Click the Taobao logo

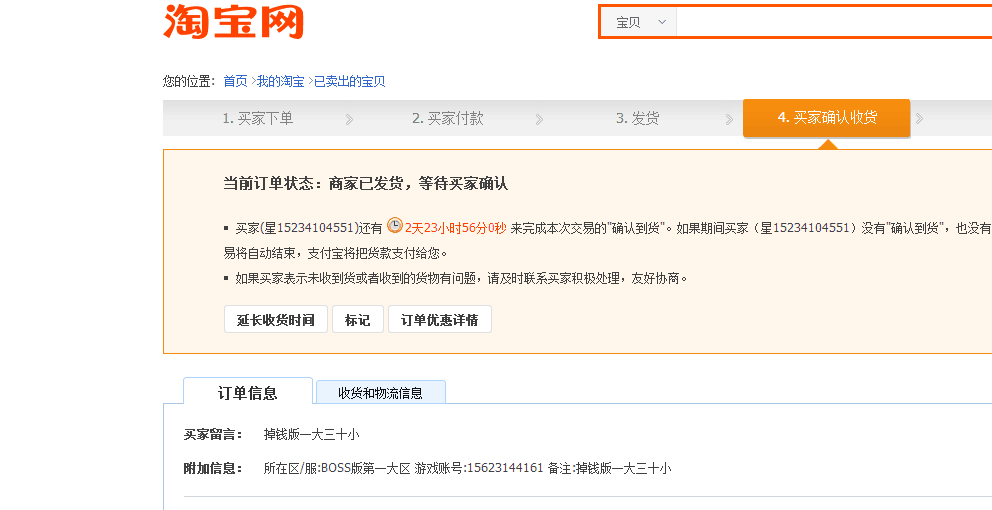tap(233, 22)
